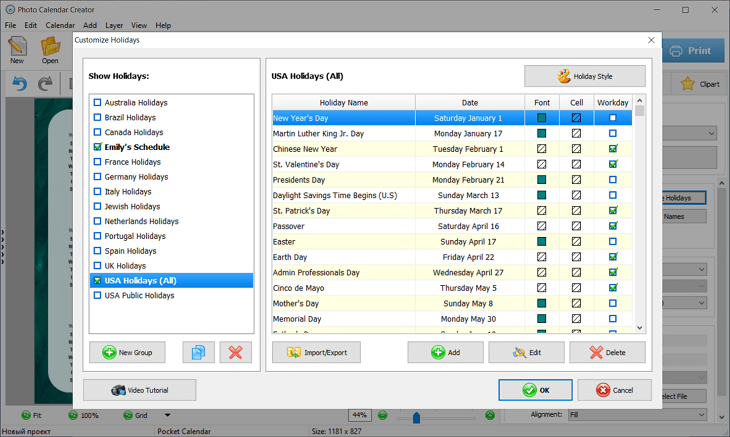The height and width of the screenshot is (437, 730).
Task: Click Font color swatch for Martin Luther King Jr. Day
Action: (x=541, y=134)
